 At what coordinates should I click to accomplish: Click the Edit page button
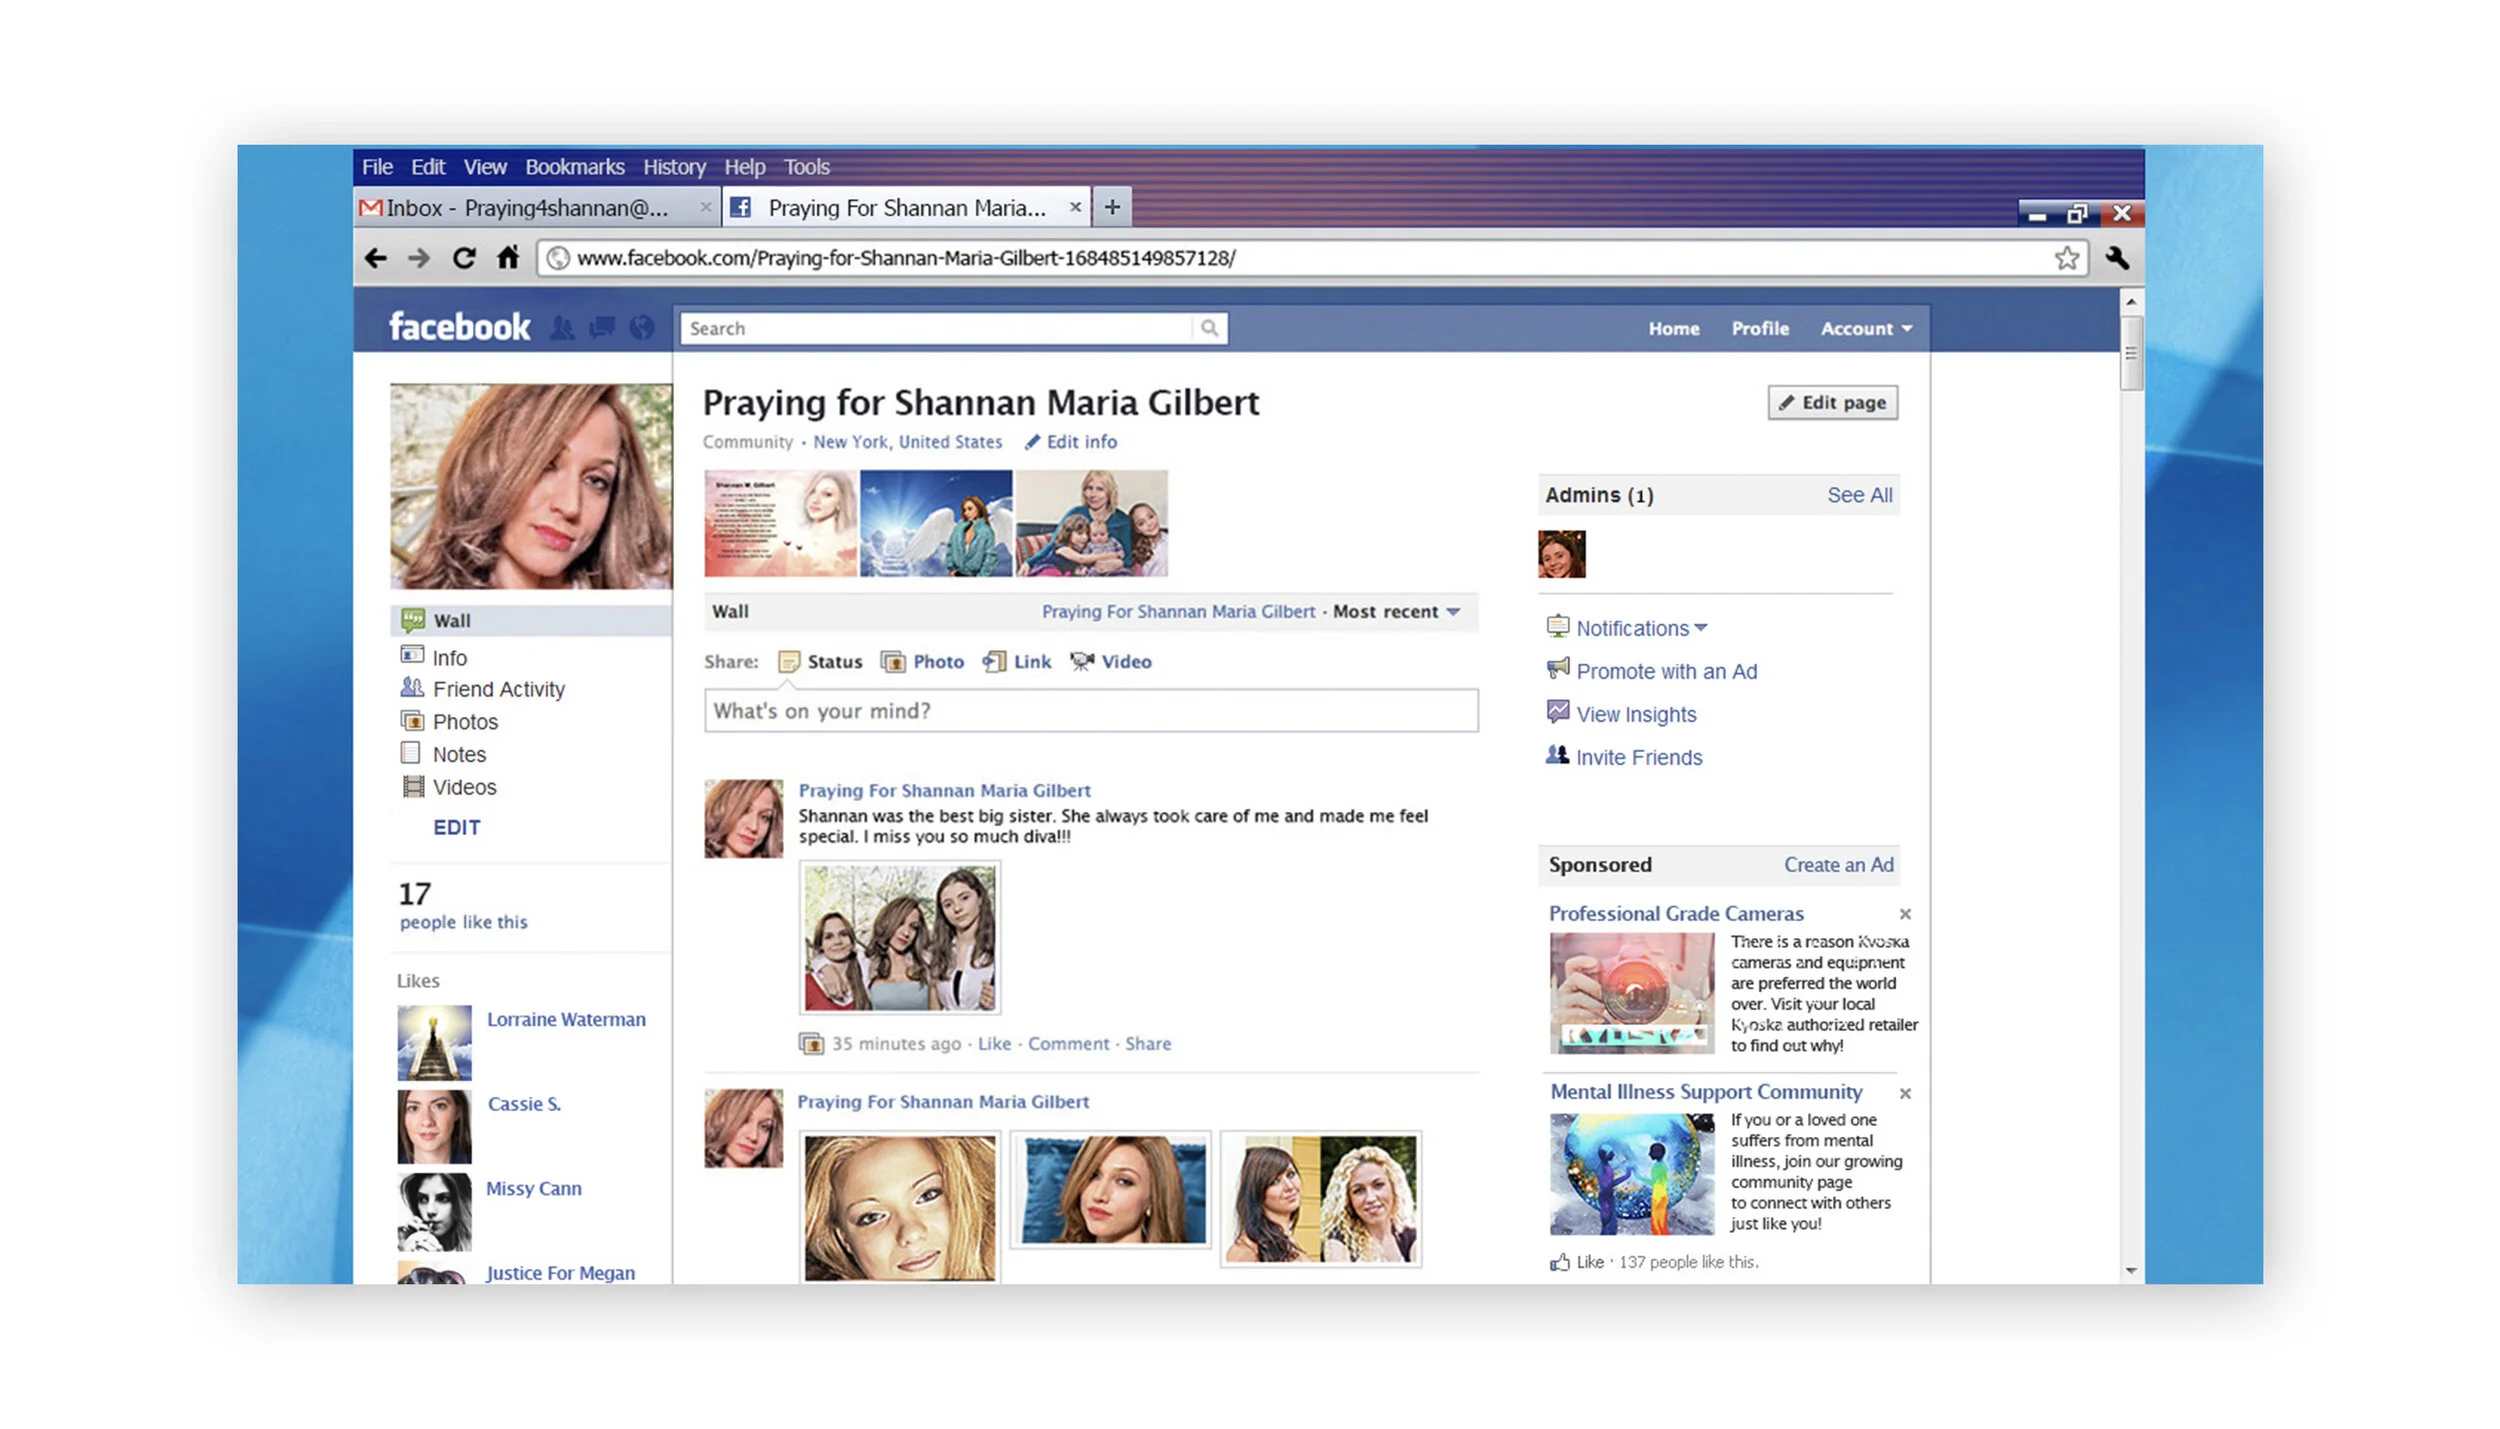[1832, 402]
